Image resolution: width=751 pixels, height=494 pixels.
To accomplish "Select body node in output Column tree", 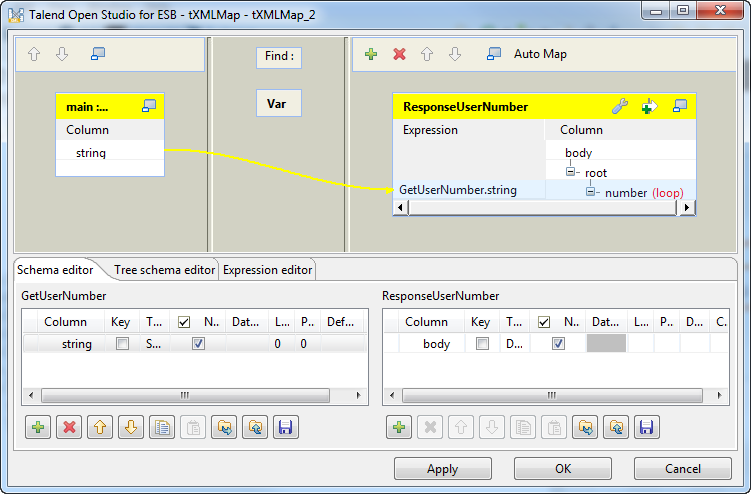I will tap(579, 153).
